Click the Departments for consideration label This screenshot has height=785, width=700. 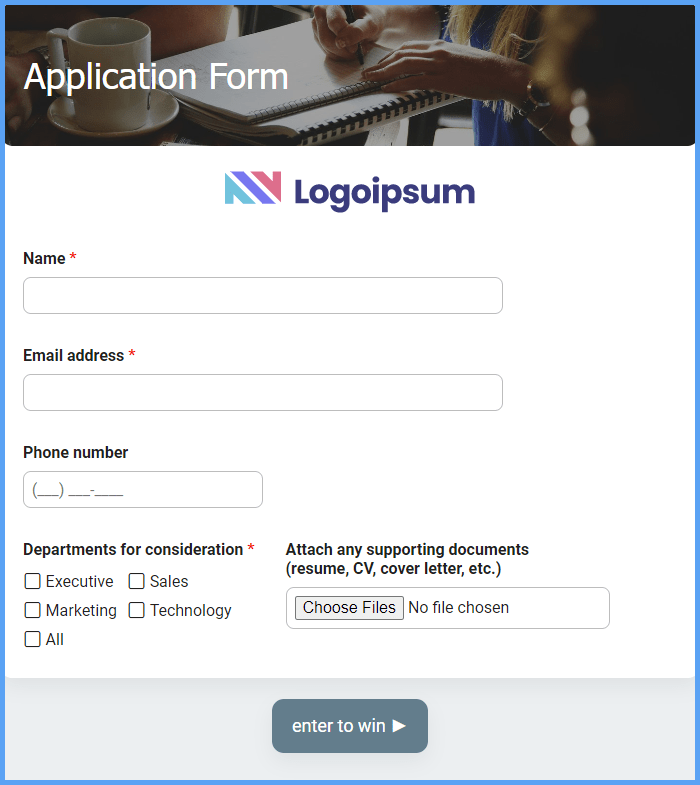(x=133, y=550)
